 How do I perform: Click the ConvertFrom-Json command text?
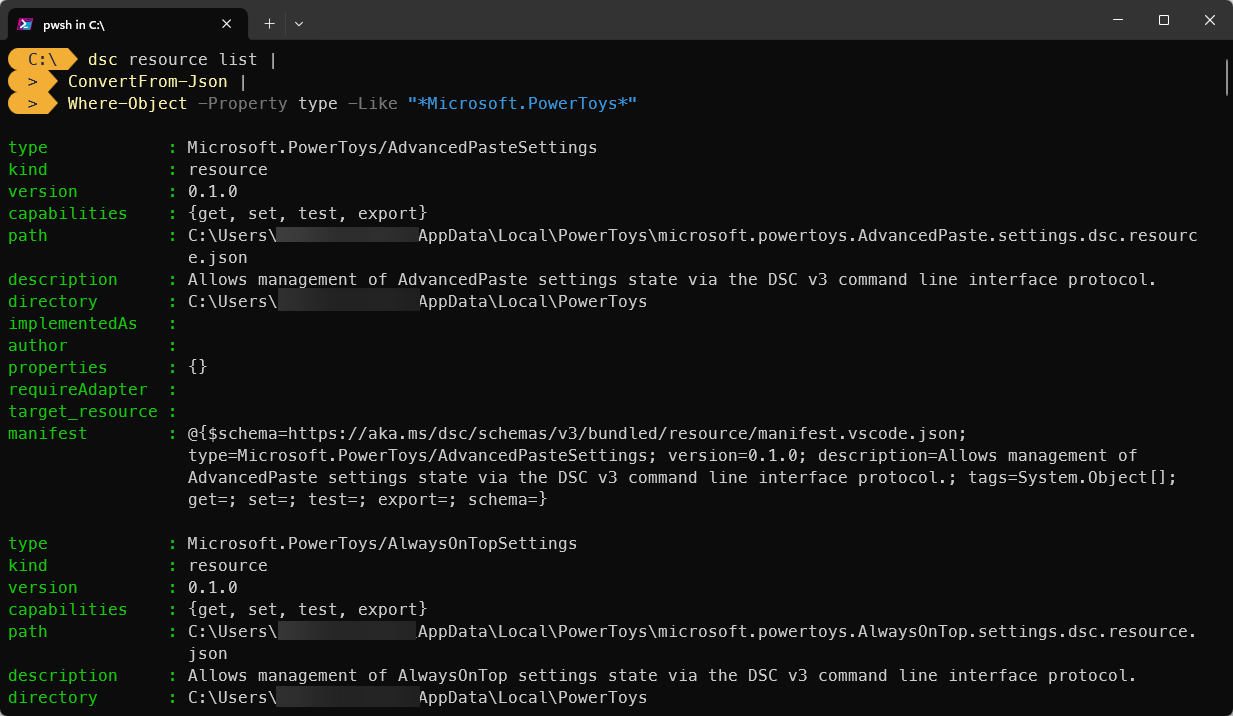coord(147,82)
